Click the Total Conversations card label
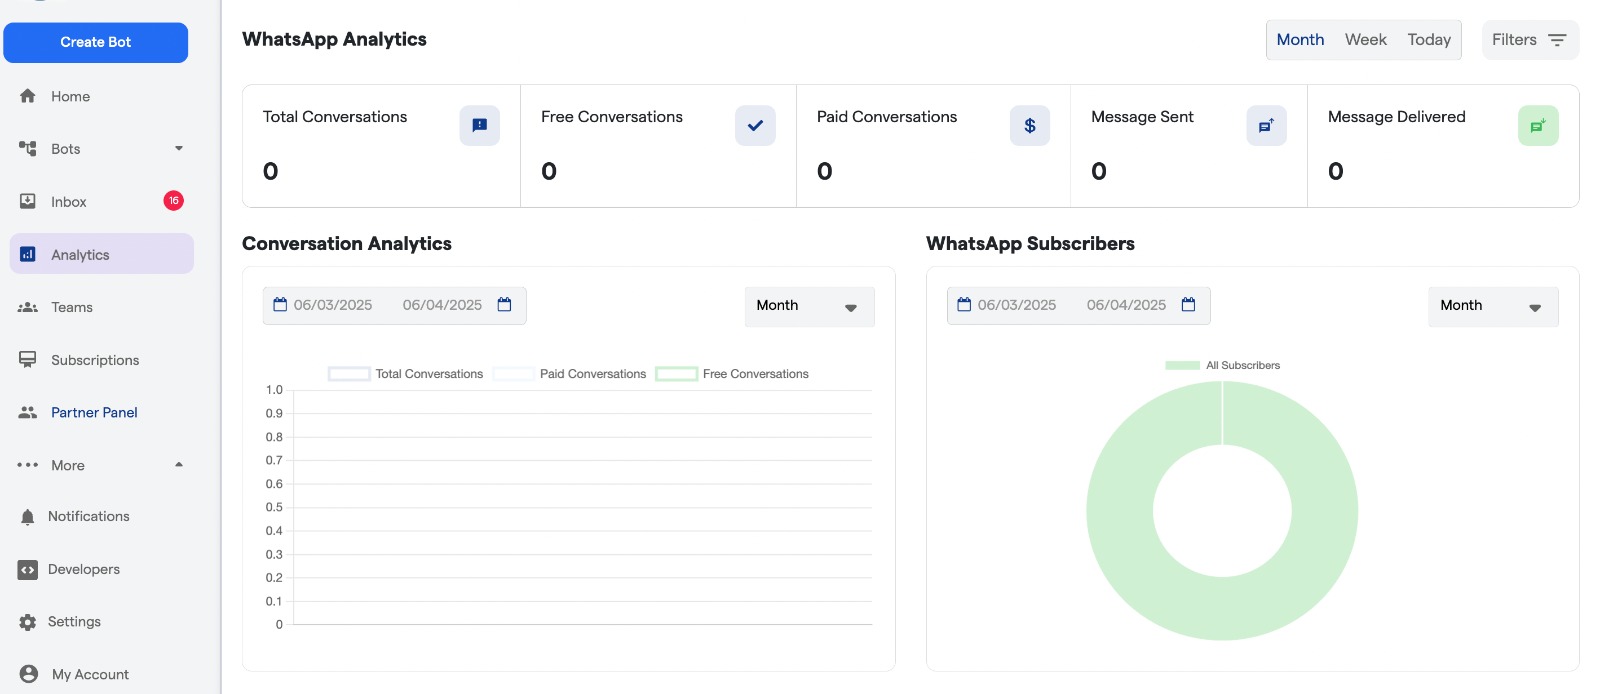 335,117
